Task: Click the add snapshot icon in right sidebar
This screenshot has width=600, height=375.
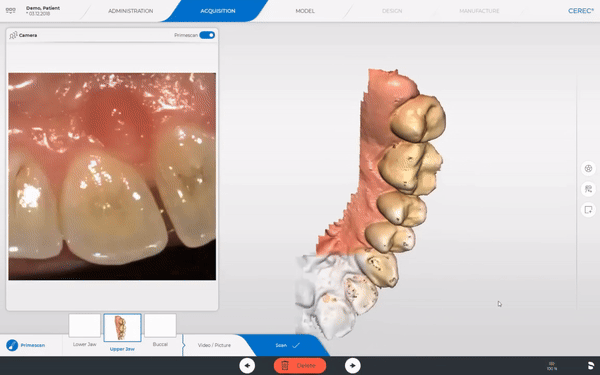Action: (x=588, y=210)
